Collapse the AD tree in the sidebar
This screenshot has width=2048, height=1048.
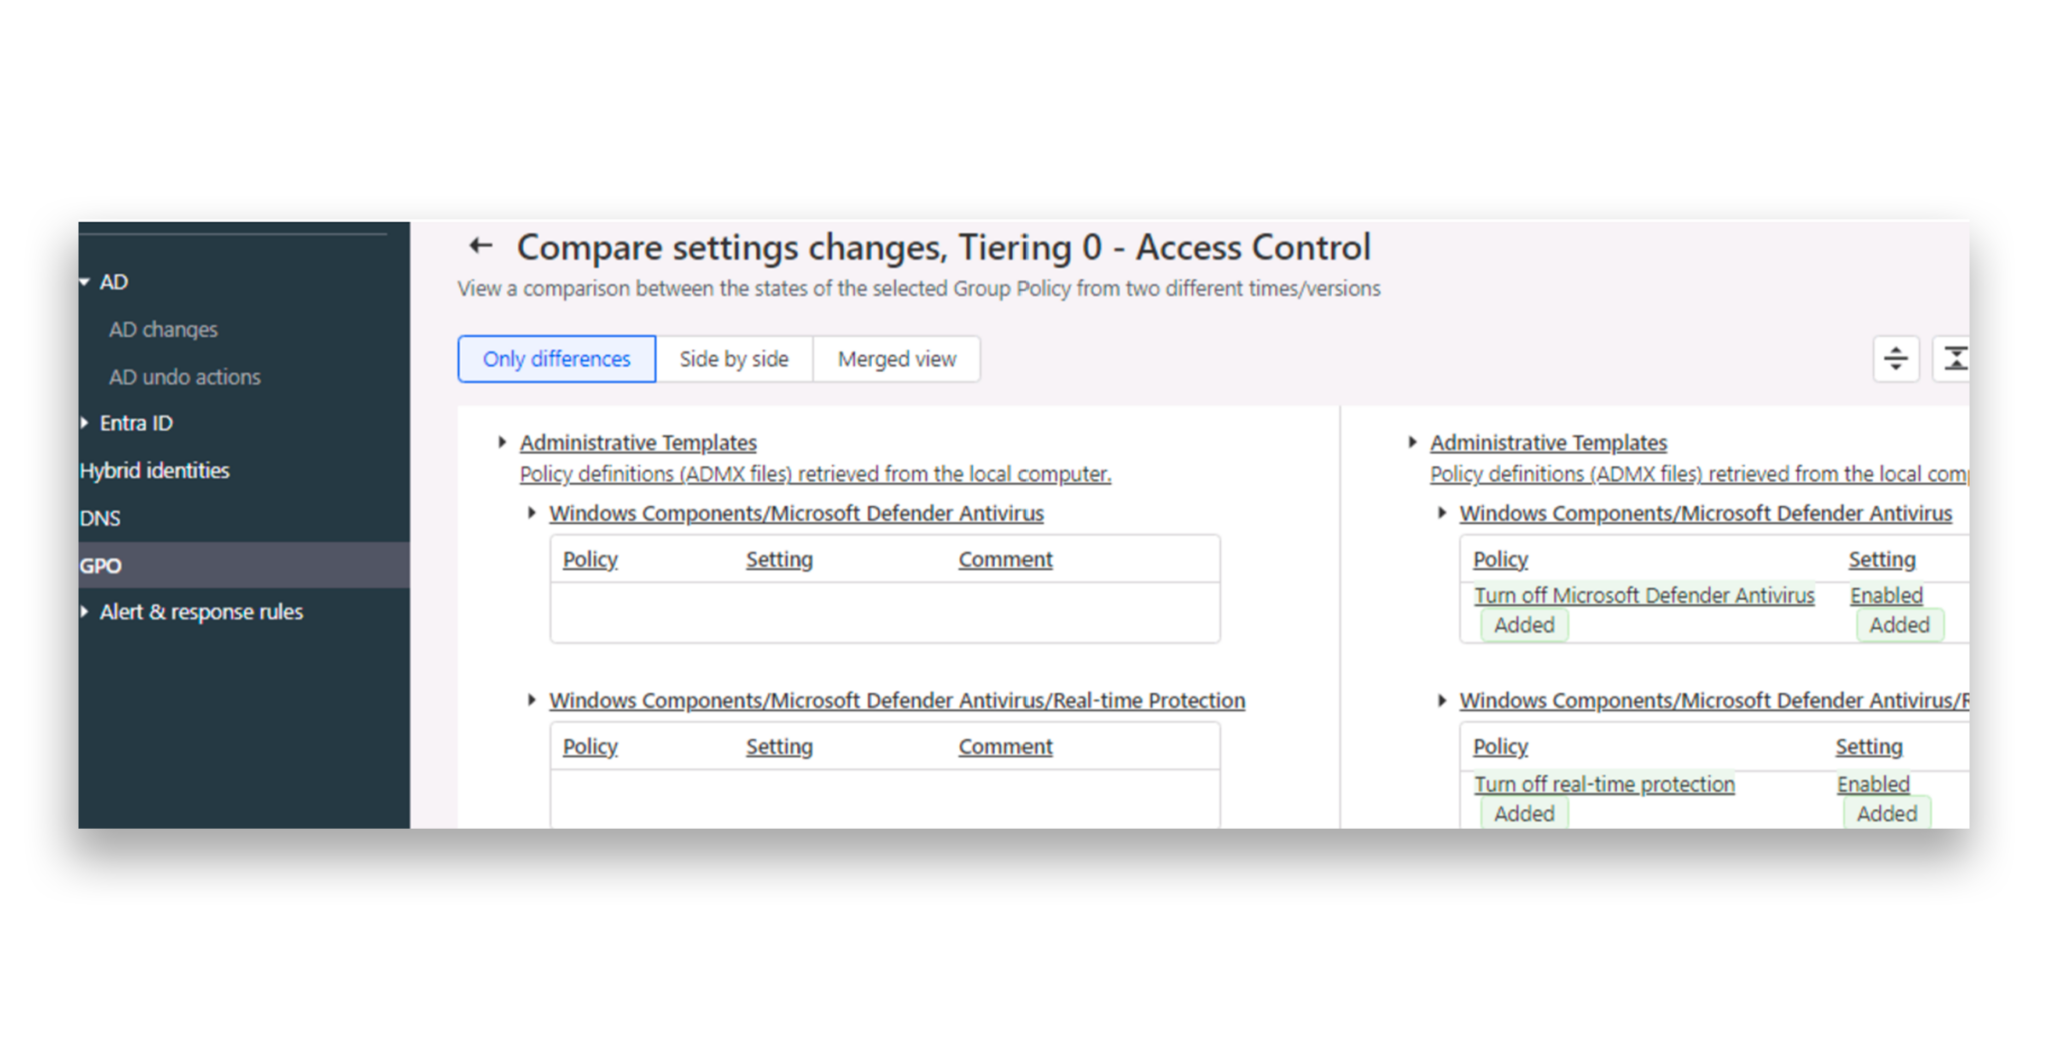point(84,282)
